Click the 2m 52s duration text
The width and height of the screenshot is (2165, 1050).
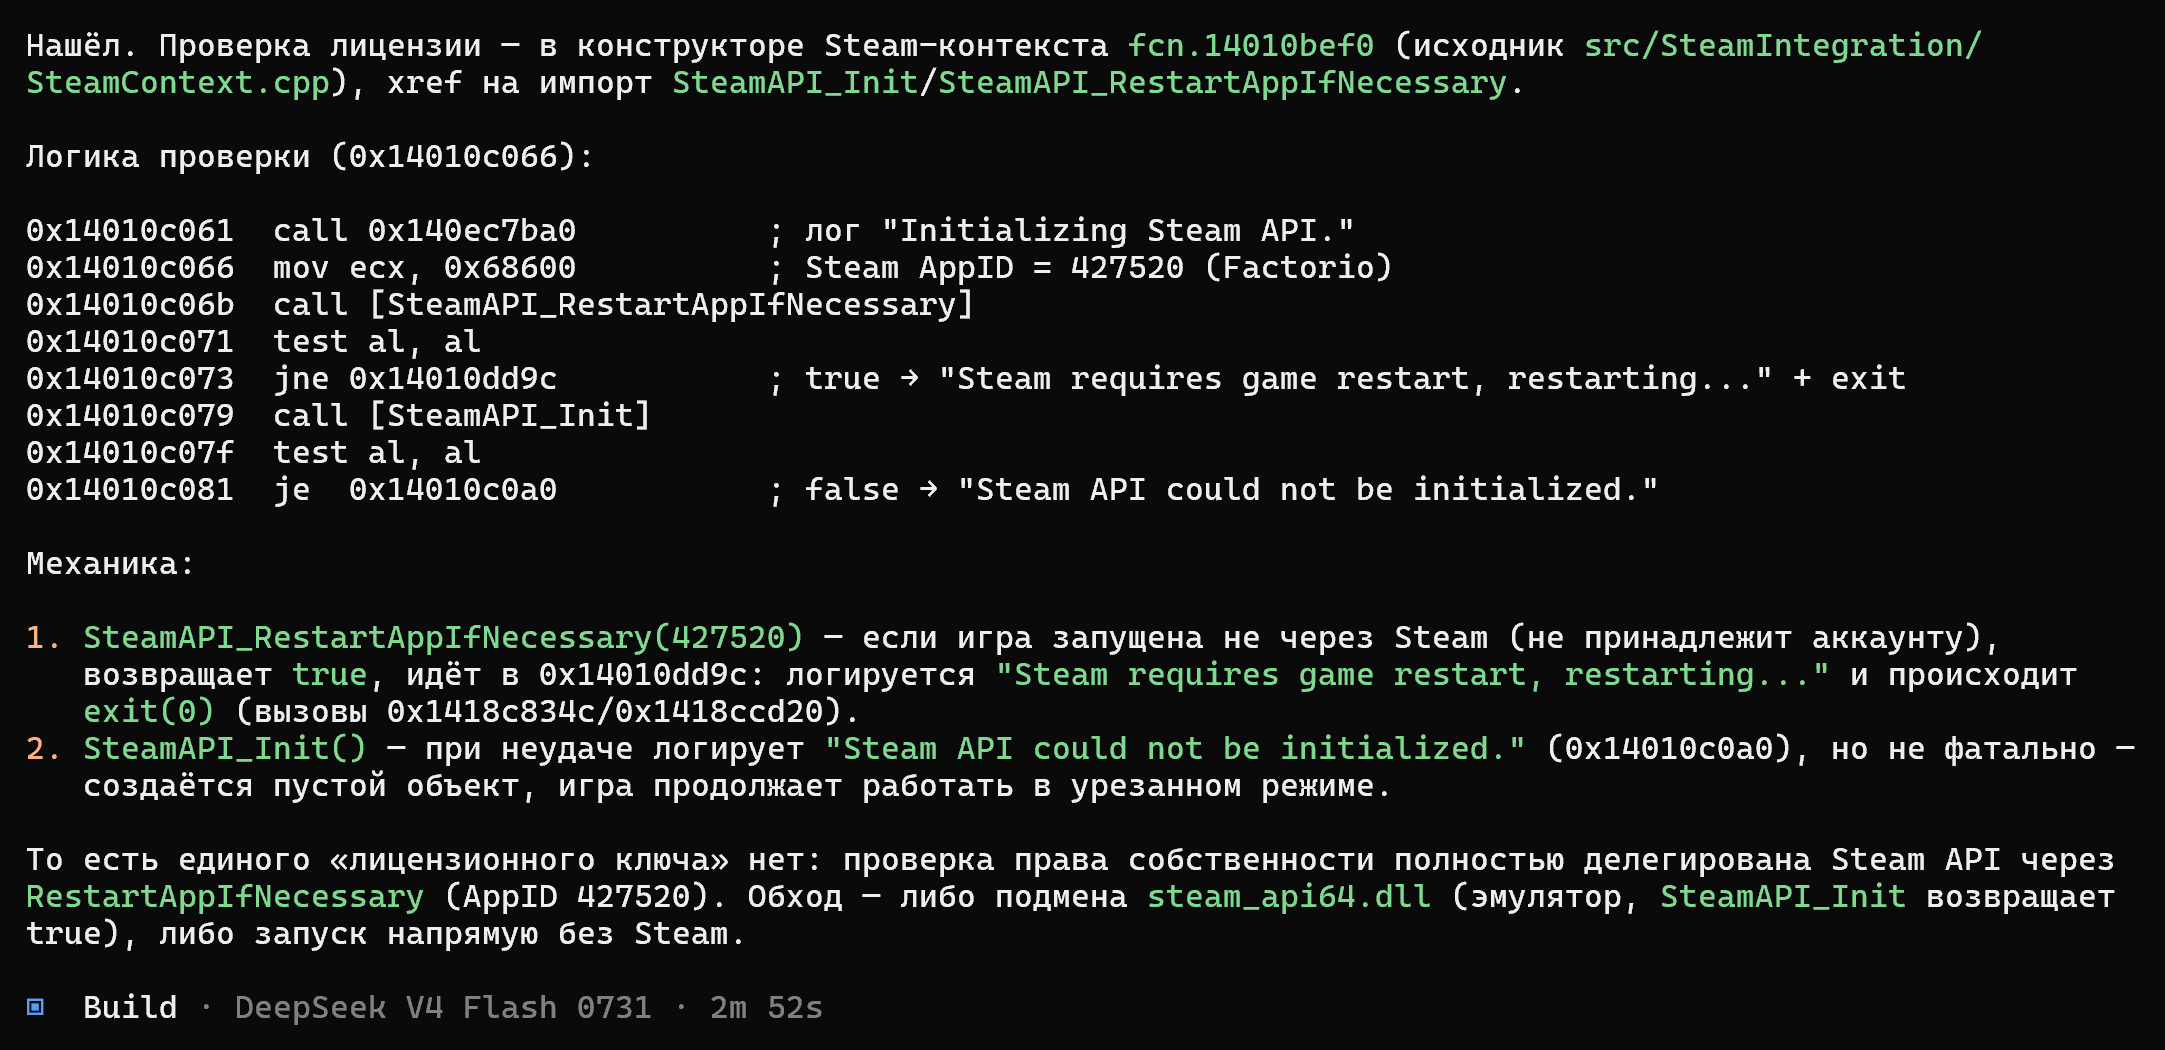(766, 1007)
